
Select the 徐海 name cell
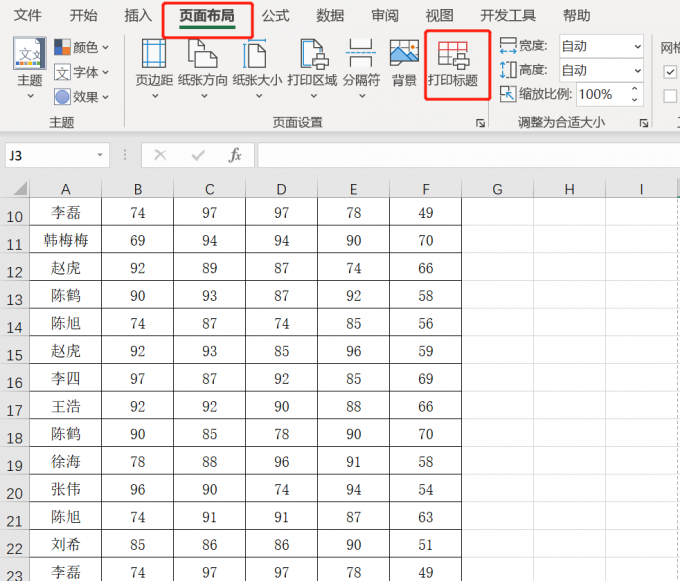pyautogui.click(x=65, y=461)
